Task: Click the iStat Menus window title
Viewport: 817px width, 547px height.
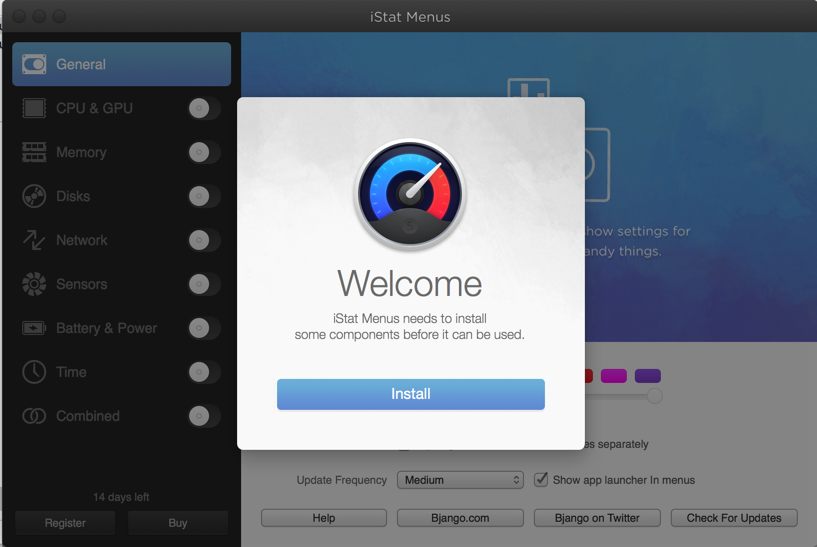Action: pyautogui.click(x=410, y=17)
